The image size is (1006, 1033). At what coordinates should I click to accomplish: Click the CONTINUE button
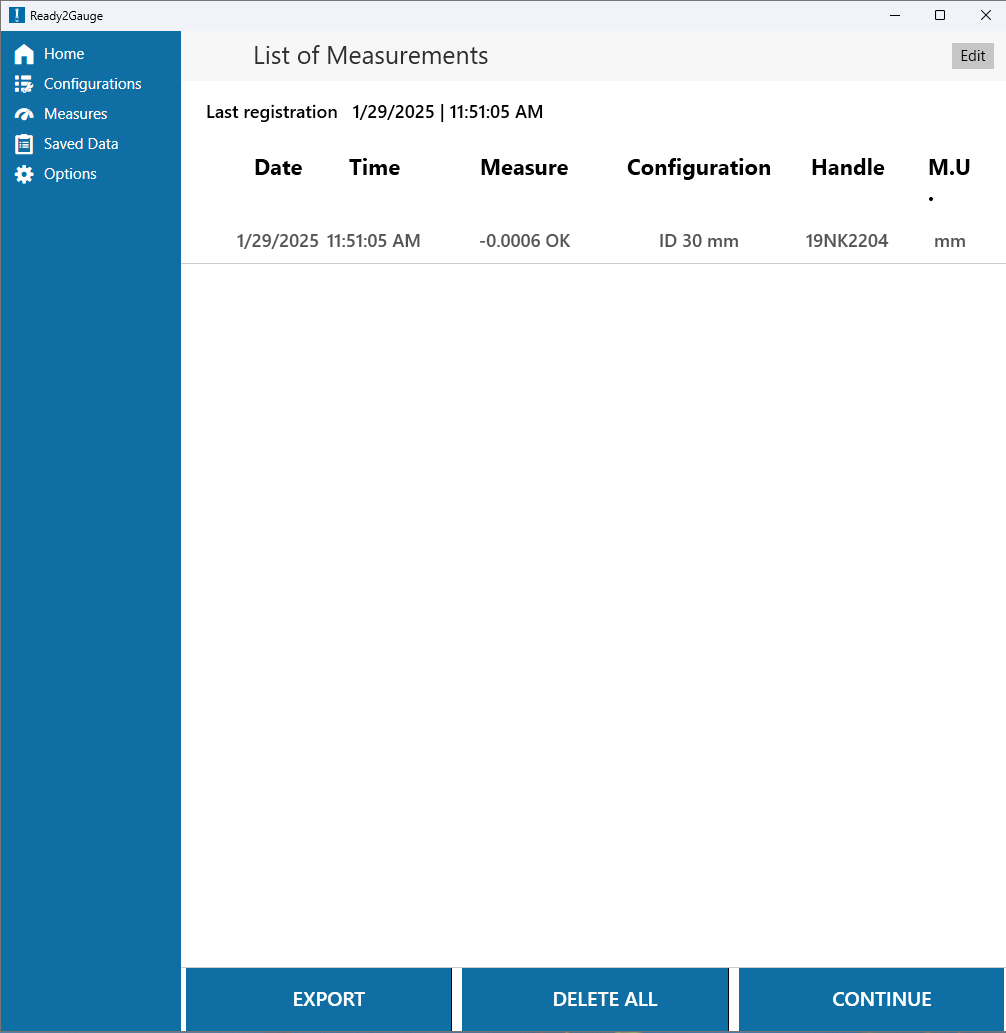872,999
